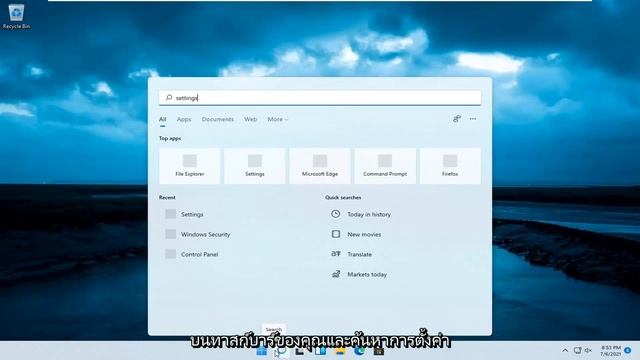This screenshot has width=640, height=360.
Task: Click the Today in history clock icon
Action: (x=336, y=214)
